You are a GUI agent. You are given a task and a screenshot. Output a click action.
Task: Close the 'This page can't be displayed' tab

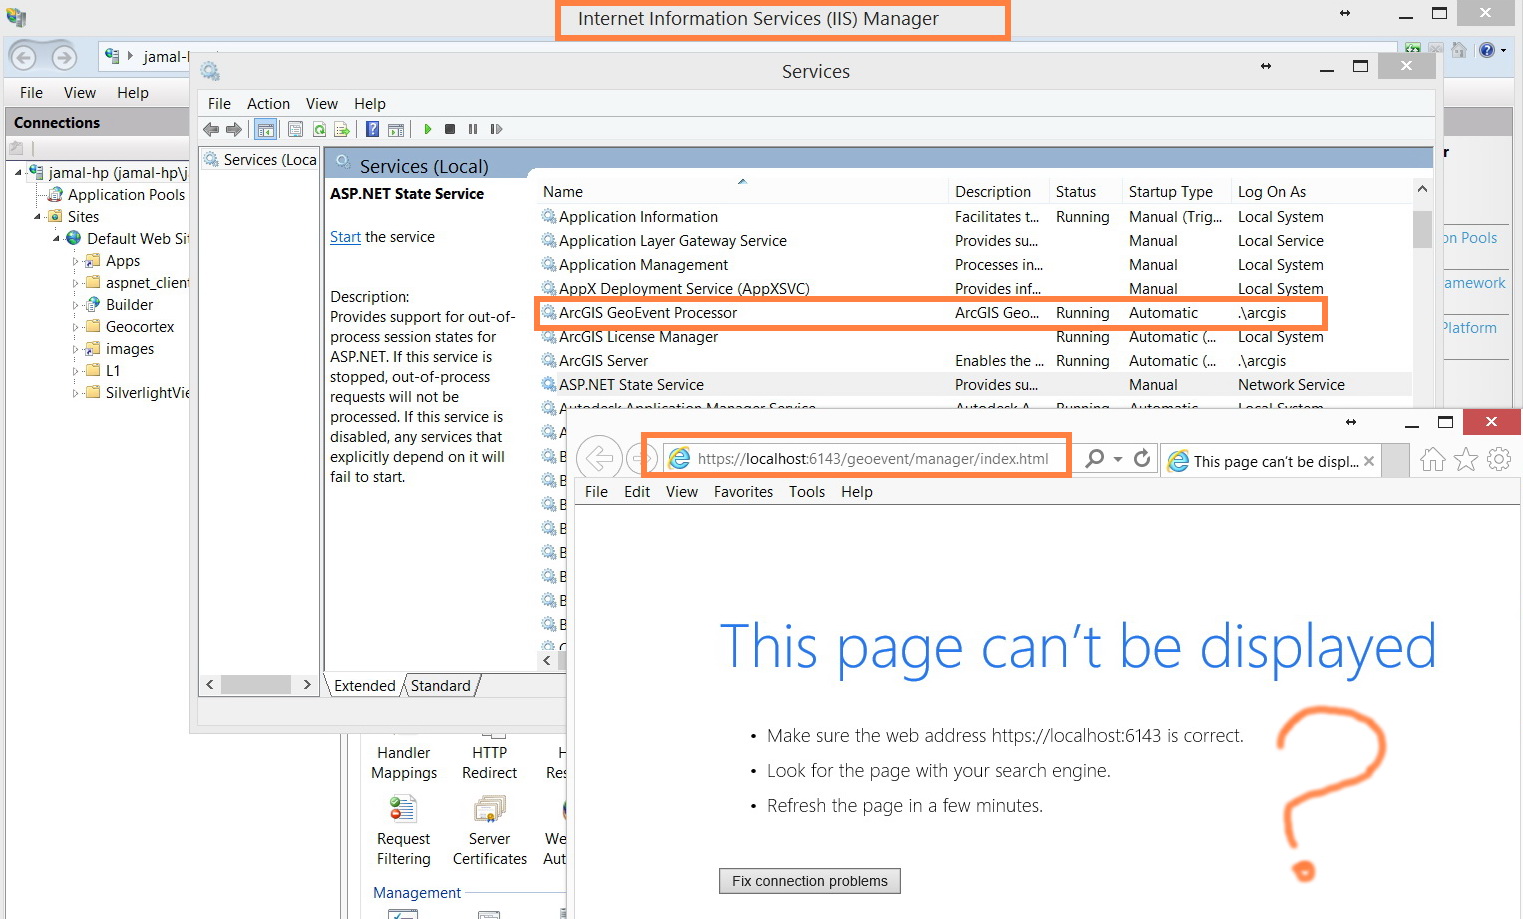point(1369,461)
